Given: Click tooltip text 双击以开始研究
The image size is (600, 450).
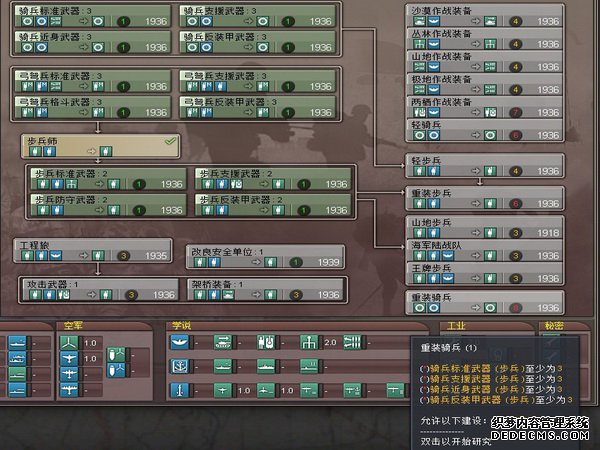Looking at the screenshot, I should tap(456, 441).
